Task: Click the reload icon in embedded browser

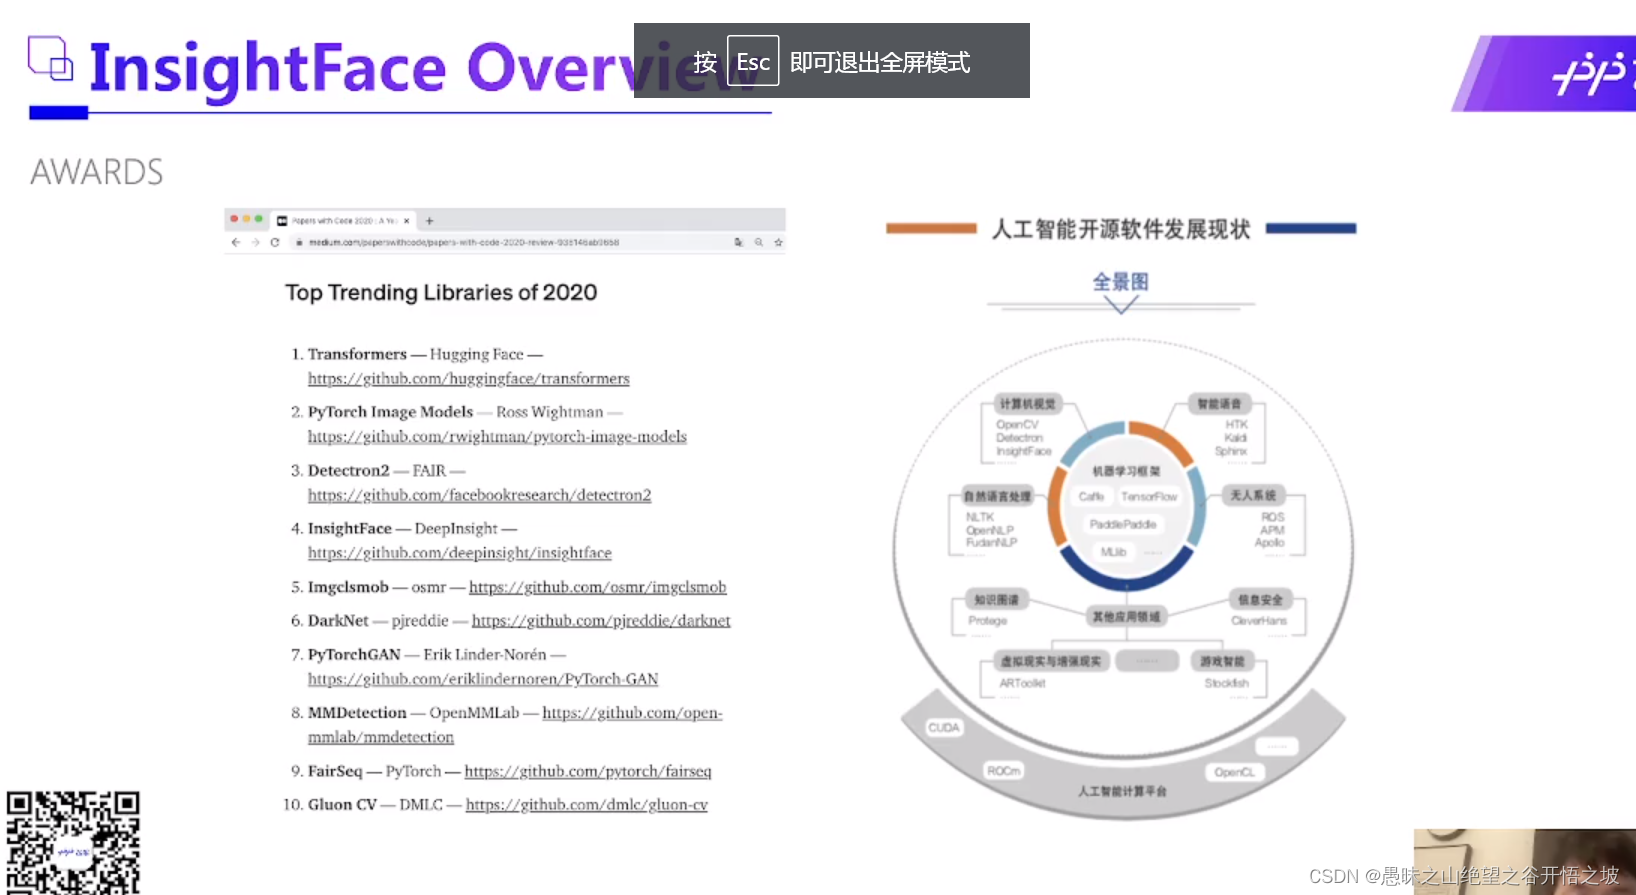Action: click(275, 242)
